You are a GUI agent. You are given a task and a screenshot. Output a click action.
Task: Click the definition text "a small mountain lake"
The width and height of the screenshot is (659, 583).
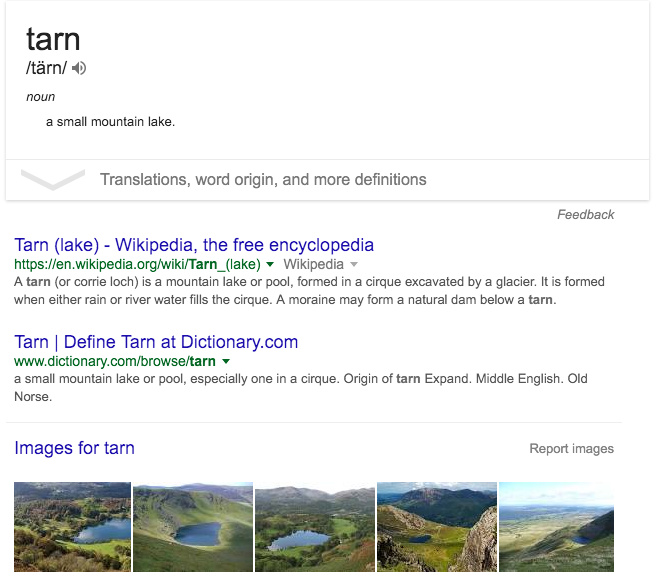tap(110, 122)
